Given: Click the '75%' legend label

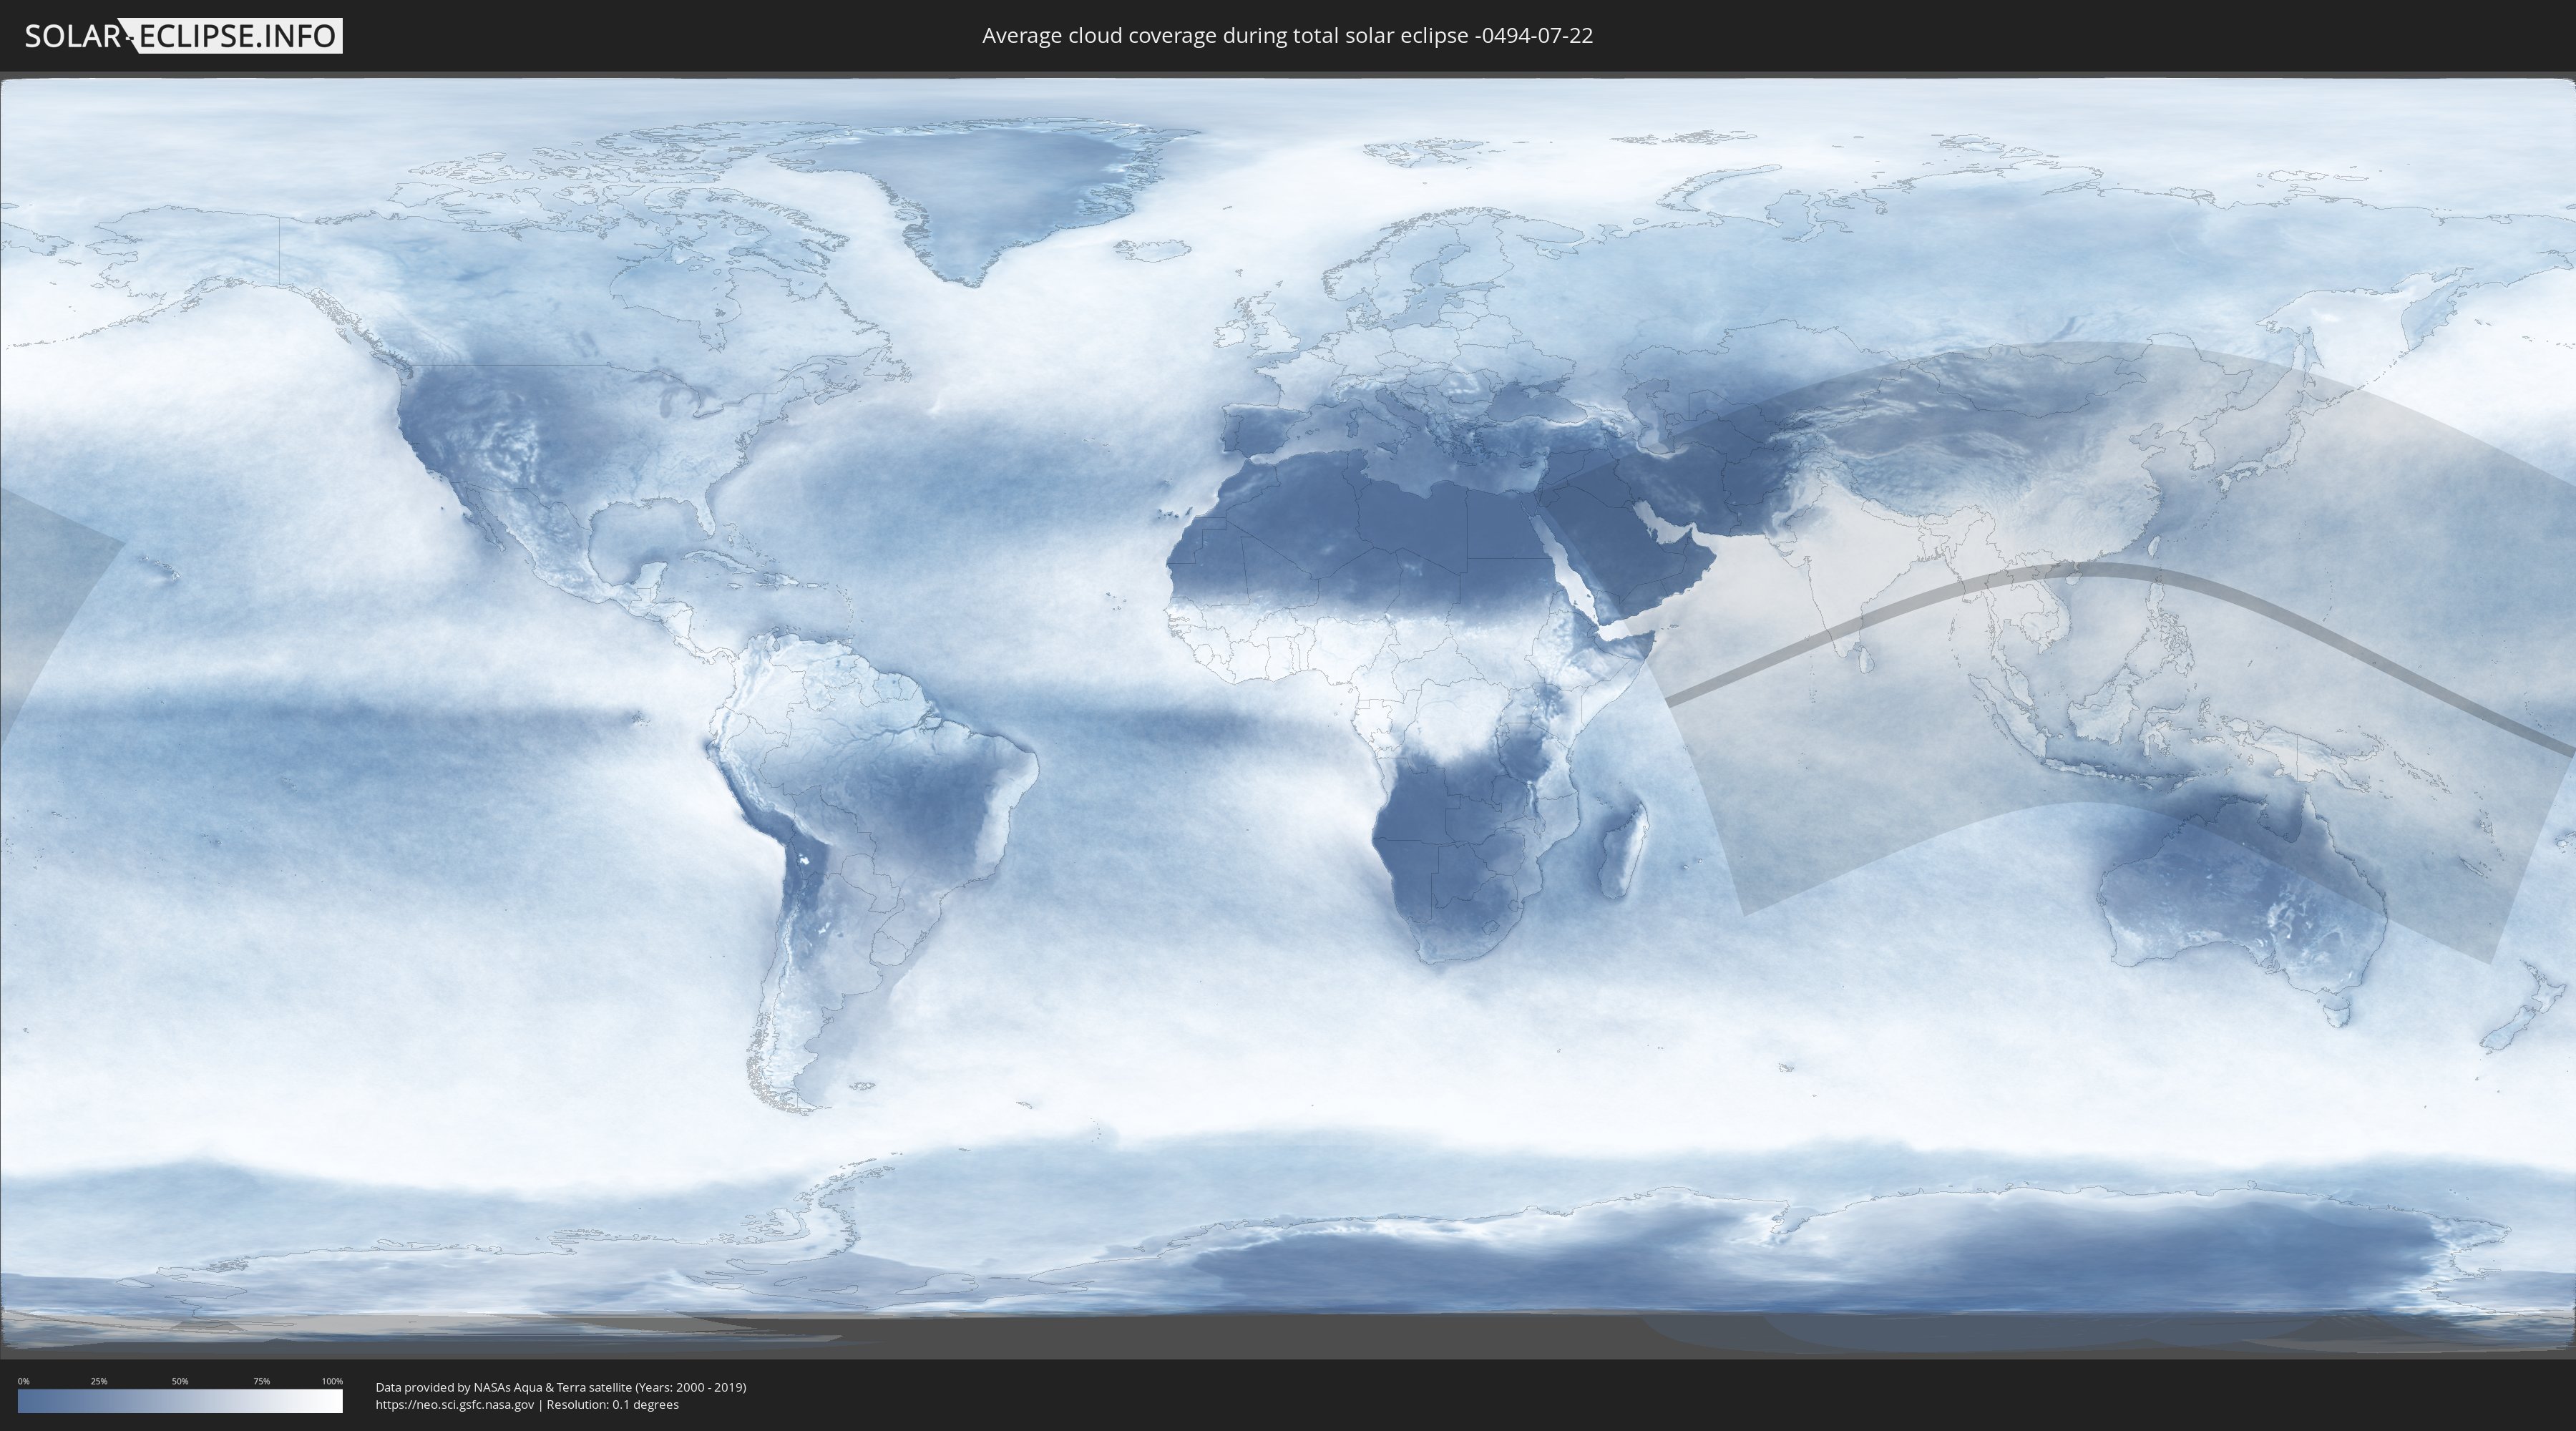Looking at the screenshot, I should pyautogui.click(x=261, y=1381).
